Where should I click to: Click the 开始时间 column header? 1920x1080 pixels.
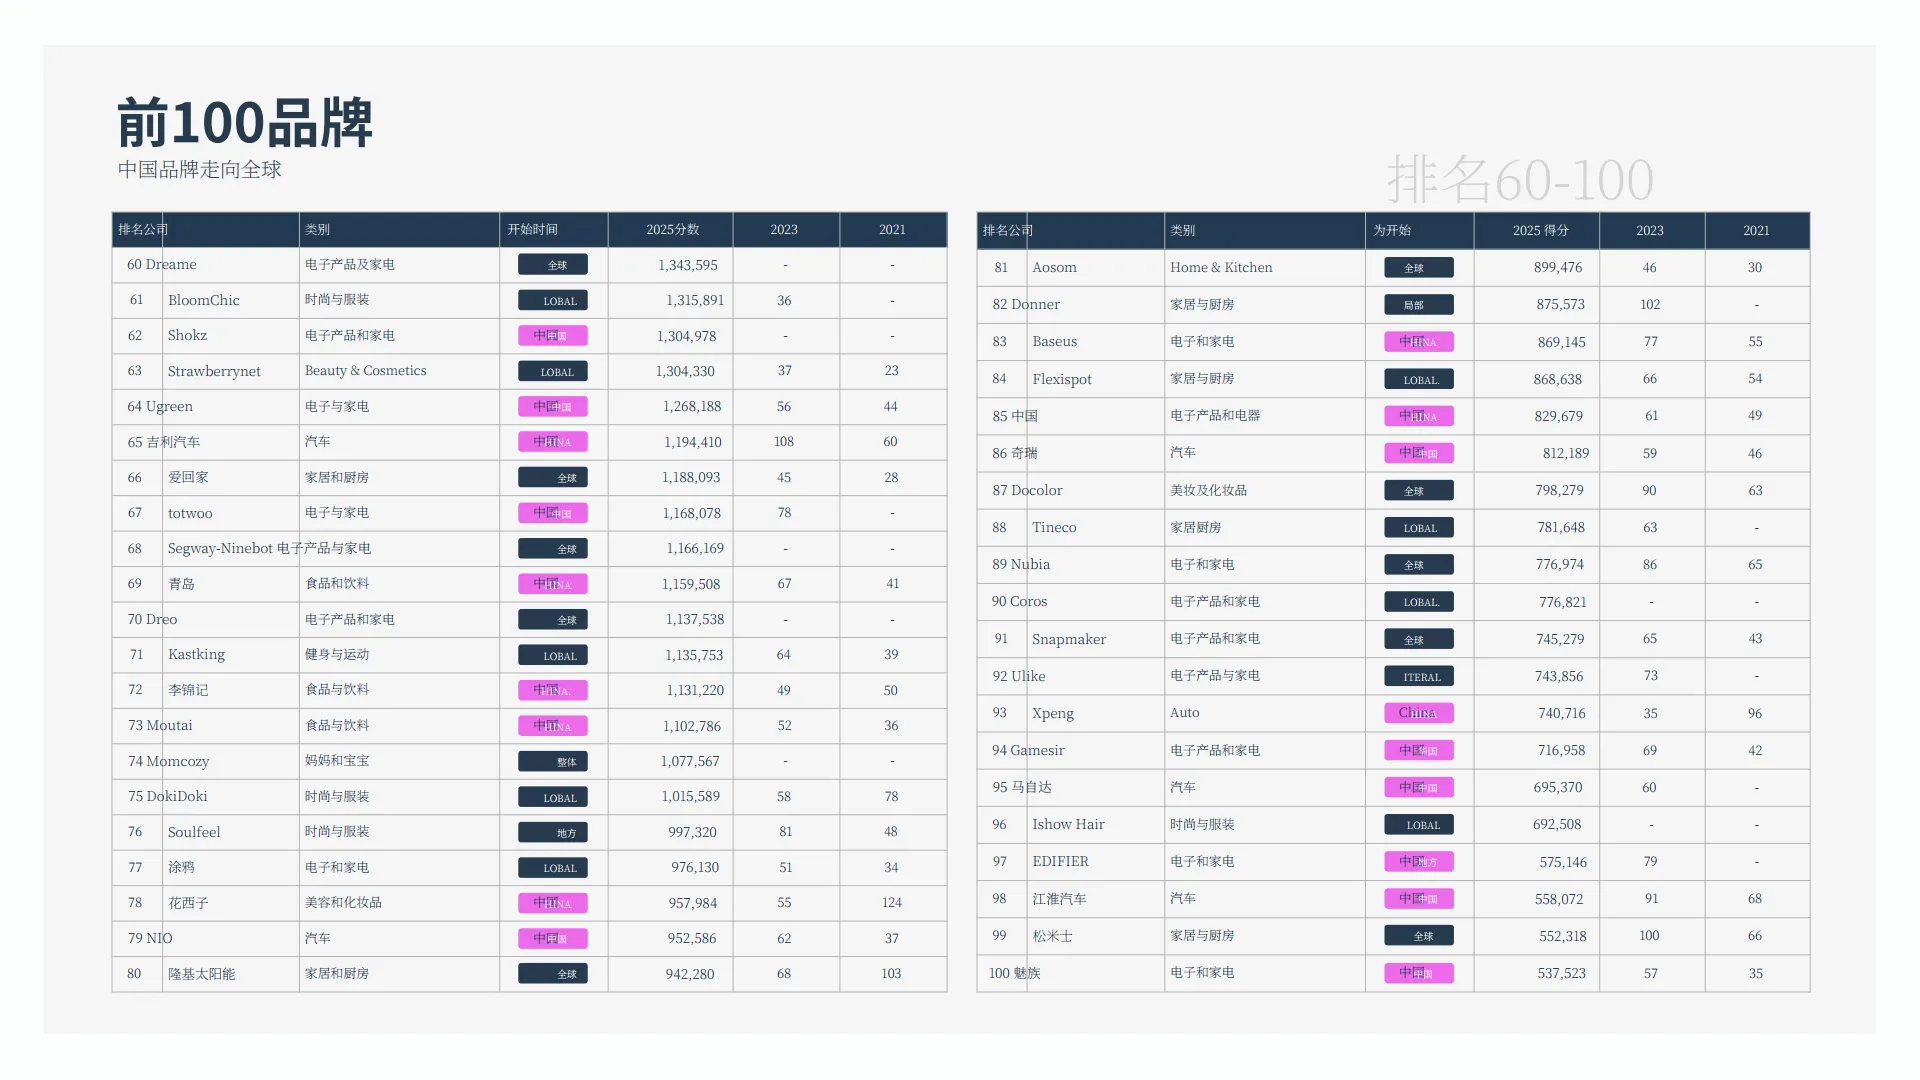click(x=532, y=230)
